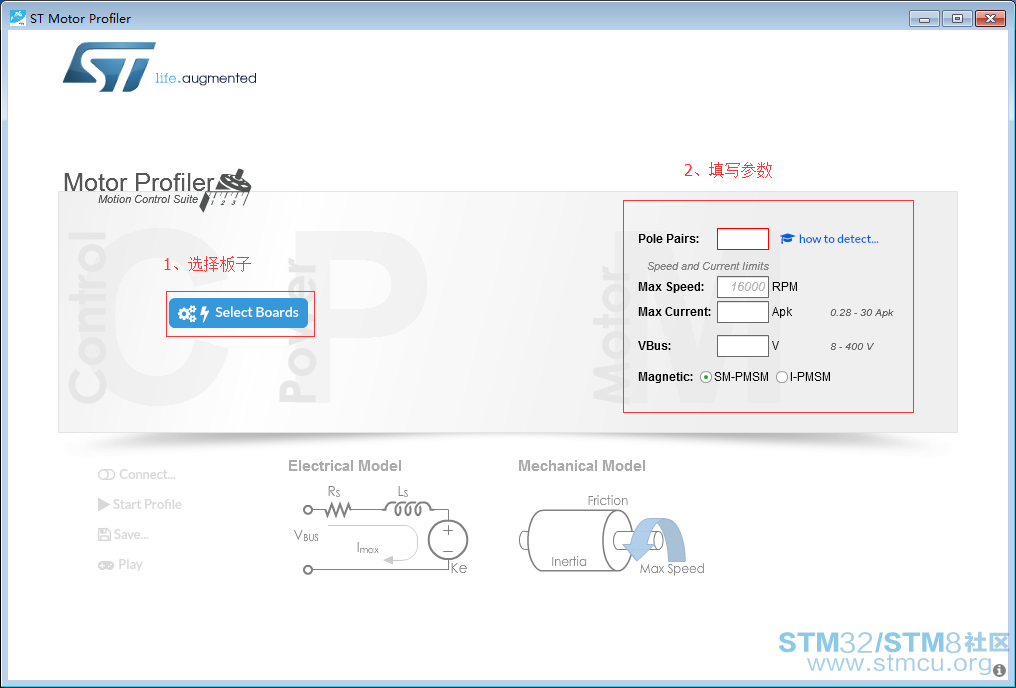
Task: Click the ST life.augmented logo
Action: click(x=159, y=67)
